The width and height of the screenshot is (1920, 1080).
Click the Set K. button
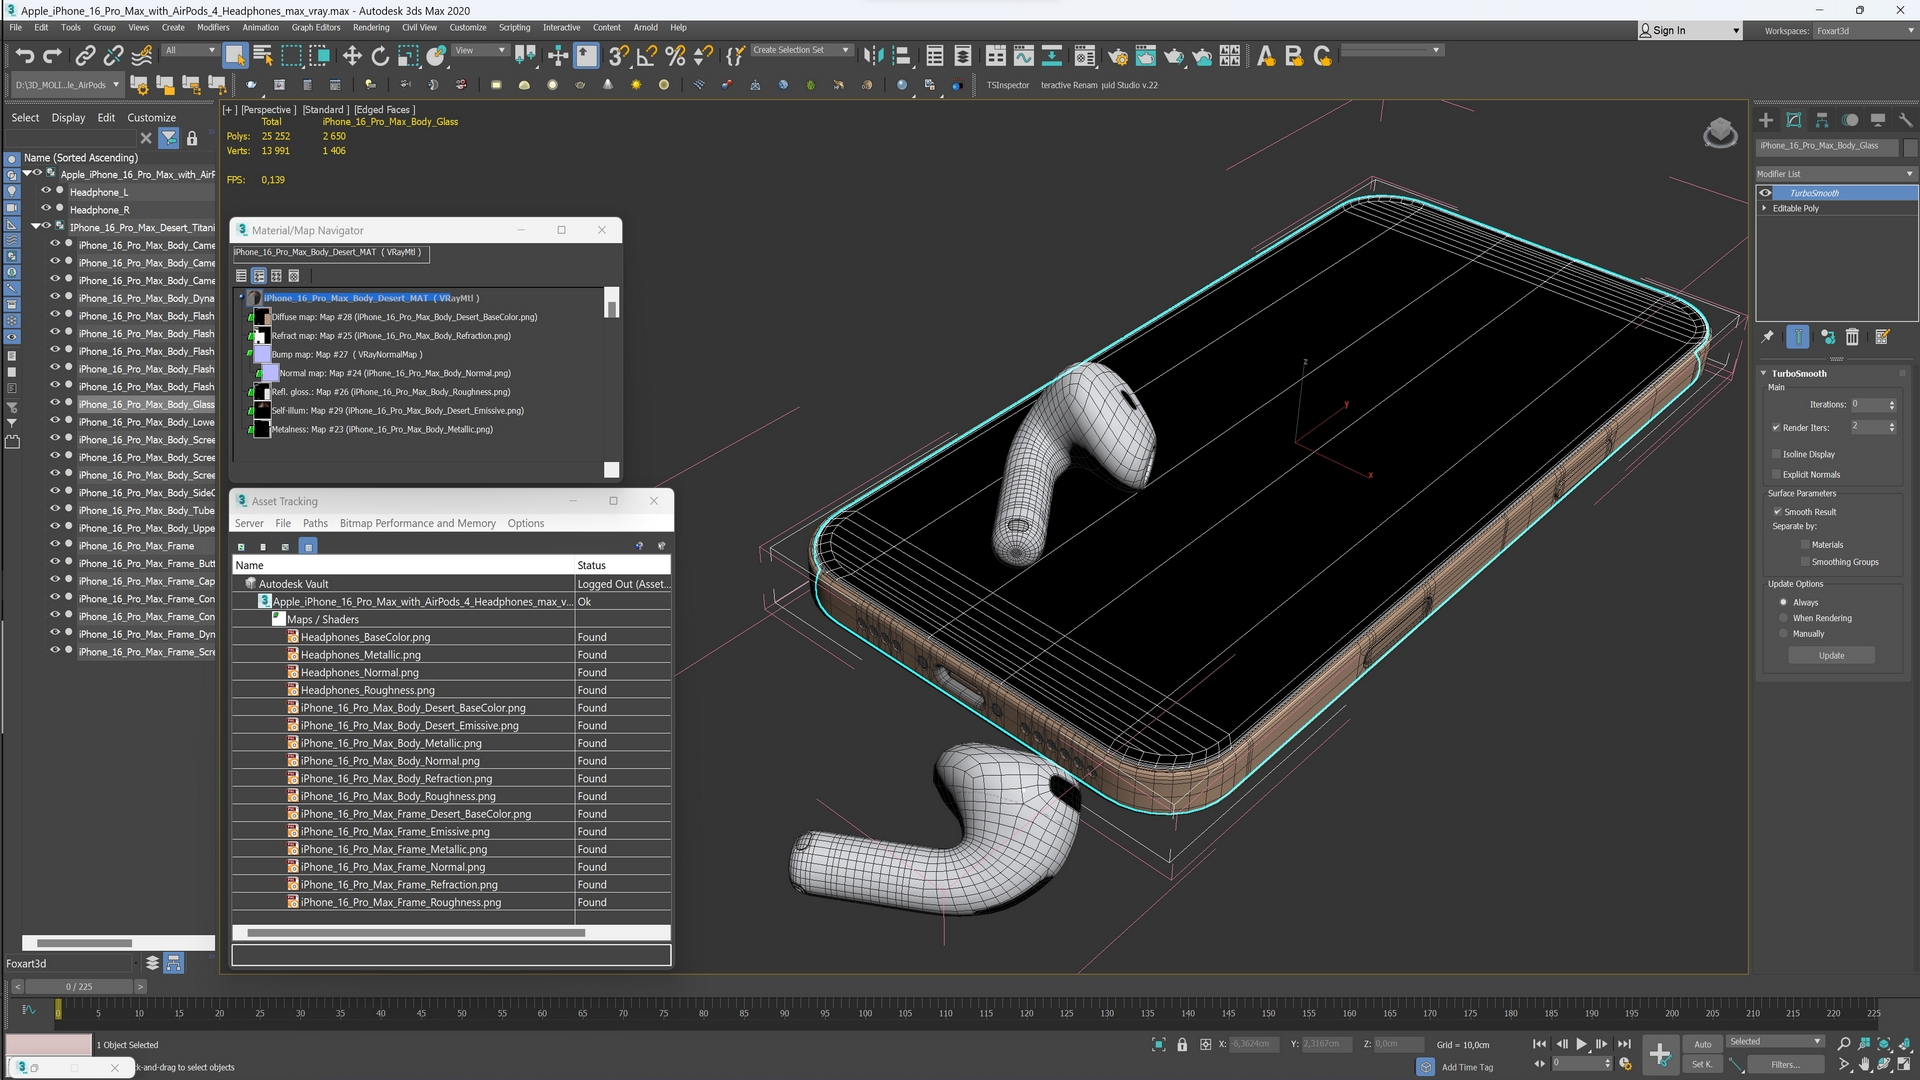[x=1702, y=1065]
